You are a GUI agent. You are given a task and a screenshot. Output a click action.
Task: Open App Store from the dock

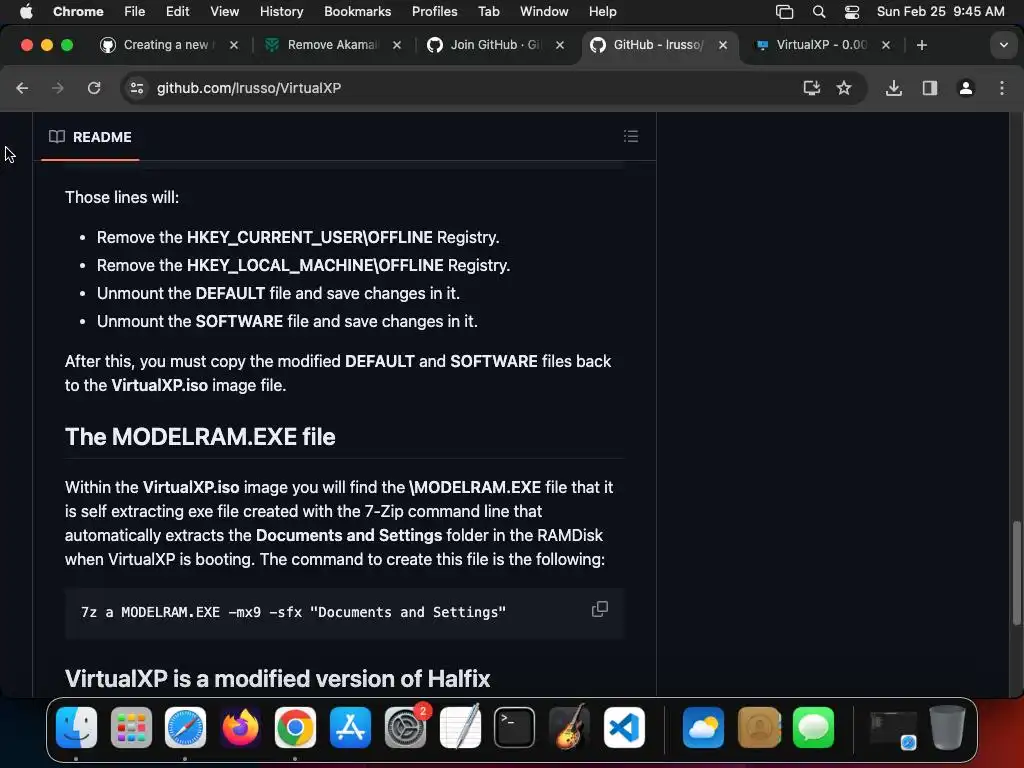tap(350, 727)
